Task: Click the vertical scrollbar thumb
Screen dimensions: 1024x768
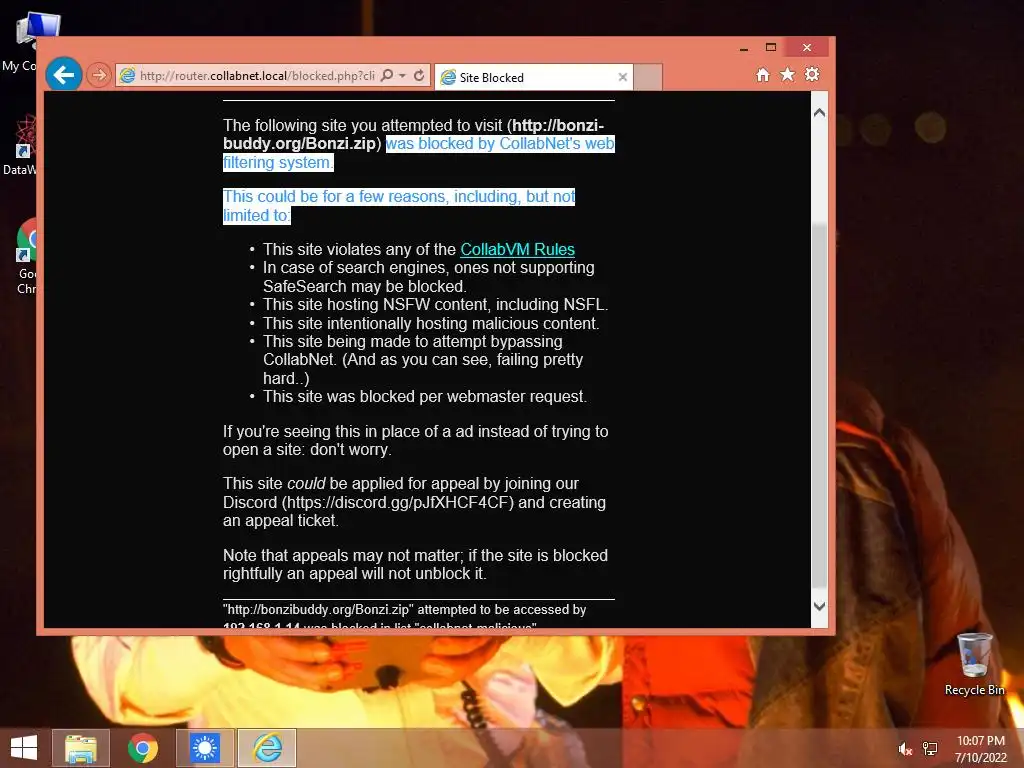Action: (x=819, y=405)
